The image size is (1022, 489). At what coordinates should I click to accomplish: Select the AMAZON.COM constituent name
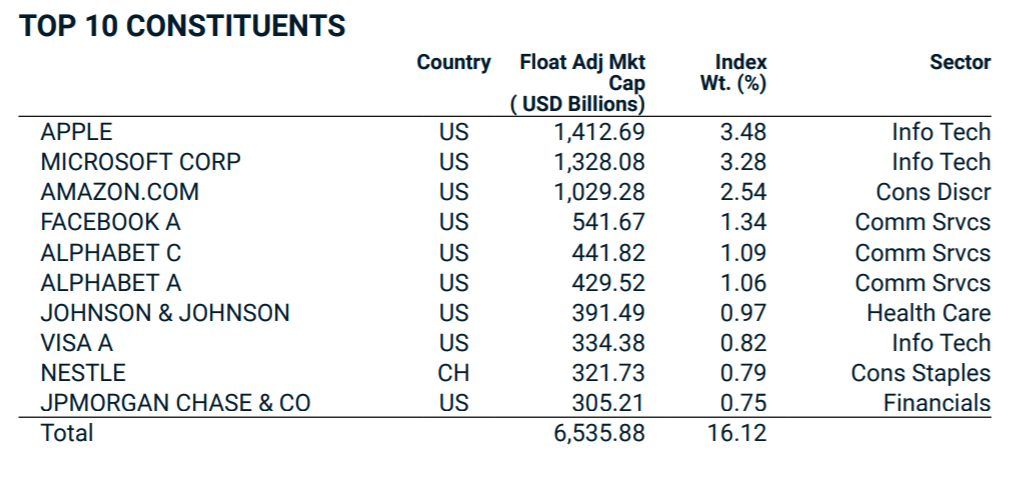click(x=120, y=192)
